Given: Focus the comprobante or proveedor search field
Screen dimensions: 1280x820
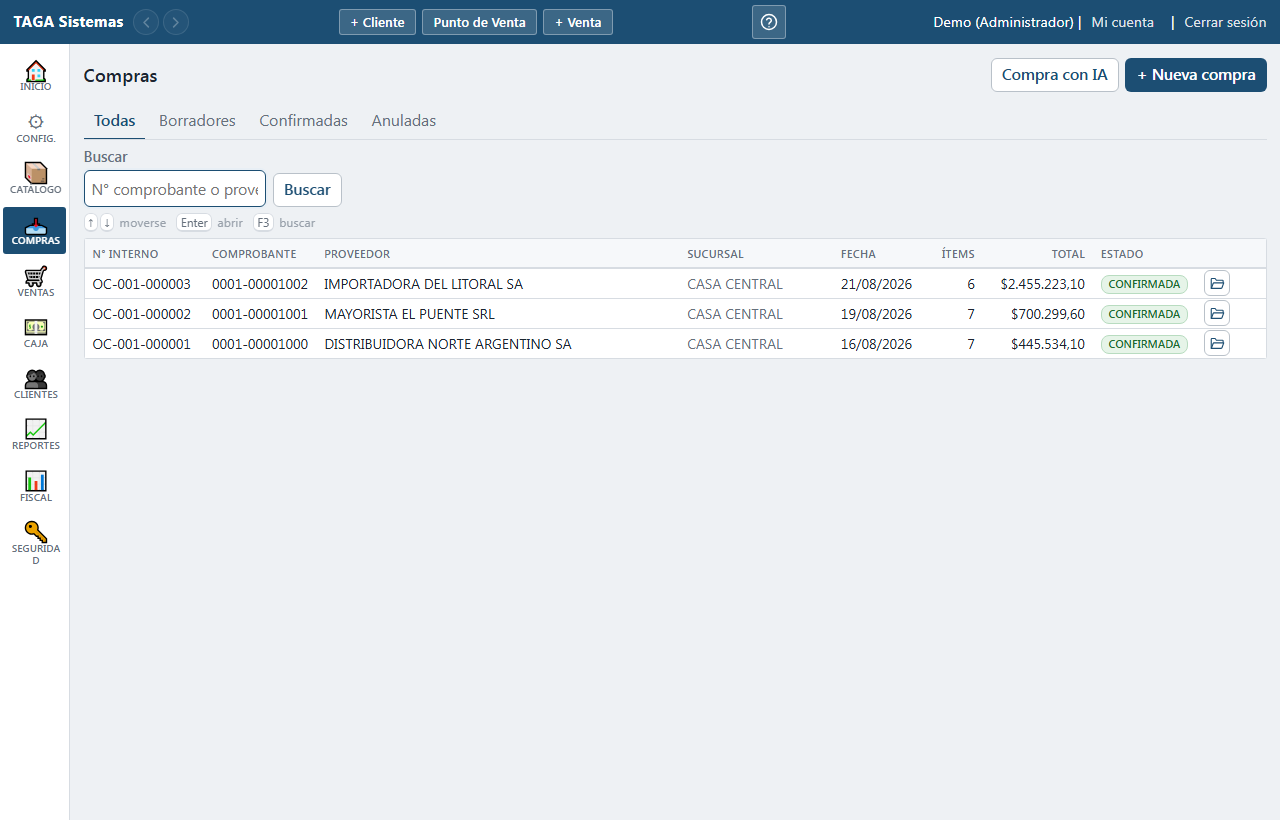Looking at the screenshot, I should (x=175, y=189).
